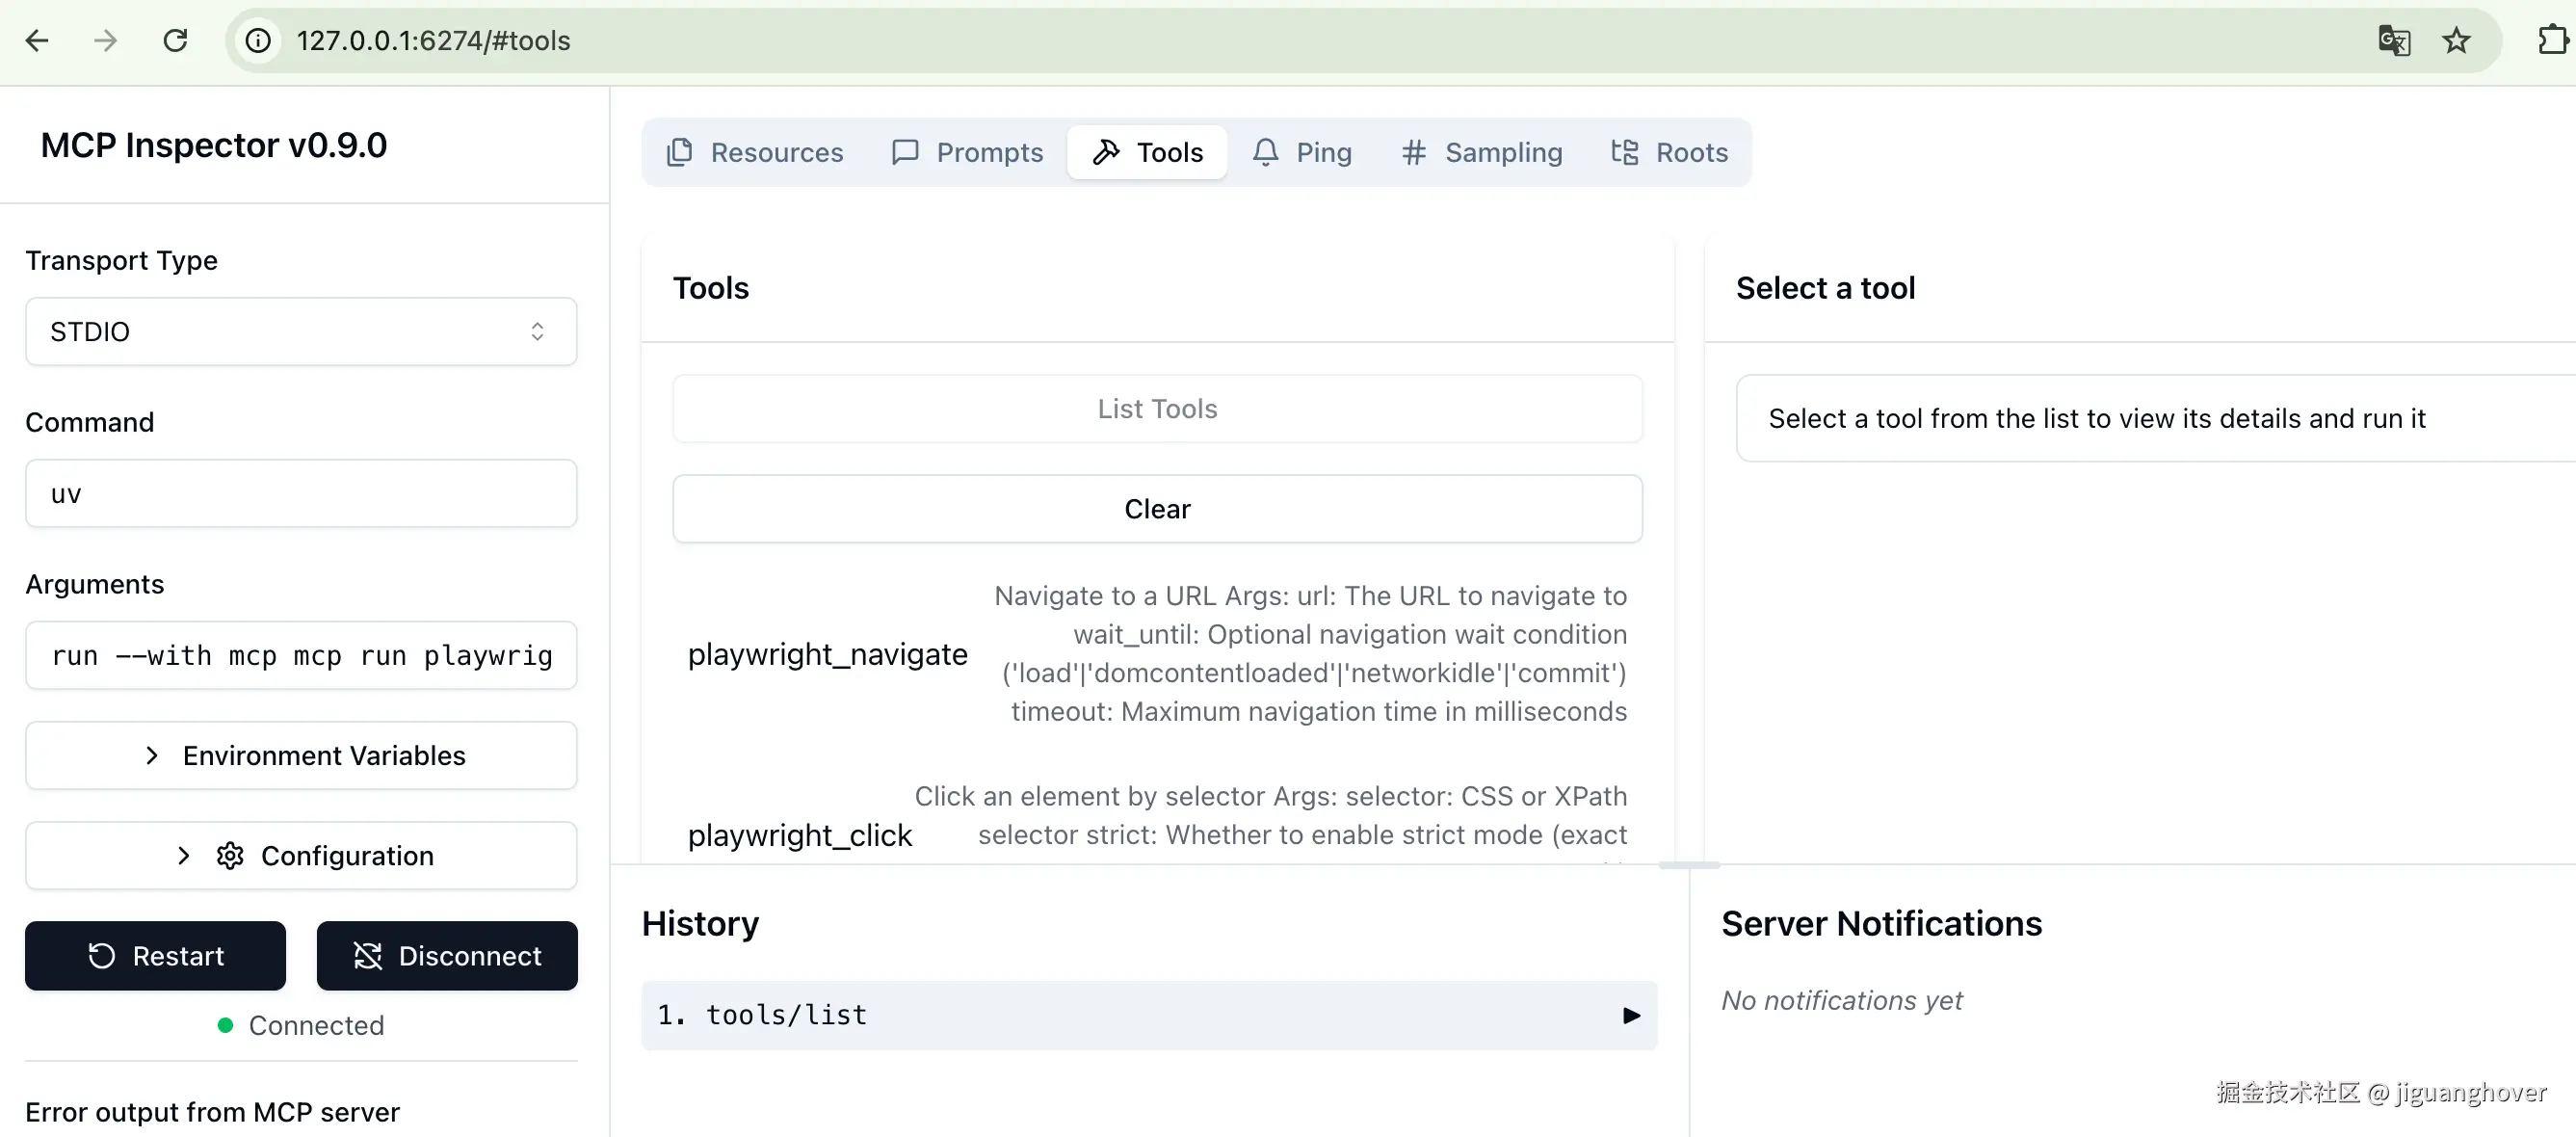Go to the Ping tab

(x=1302, y=152)
